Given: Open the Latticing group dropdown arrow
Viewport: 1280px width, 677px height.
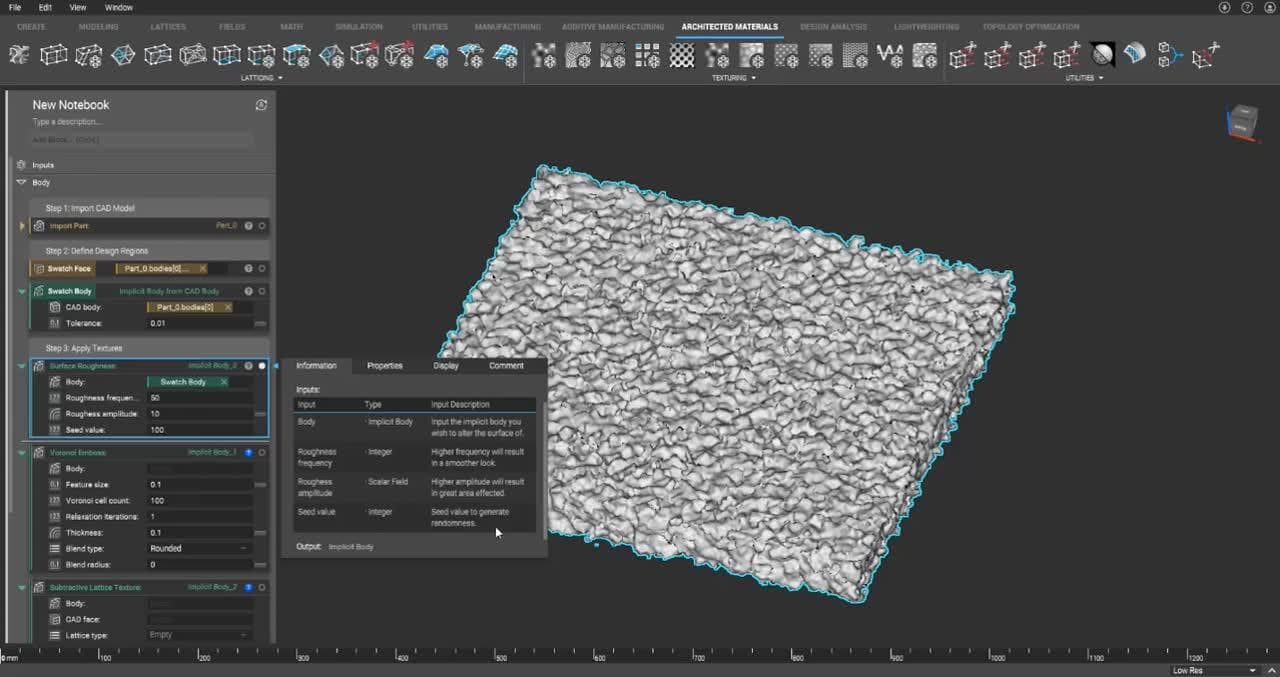Looking at the screenshot, I should (280, 77).
